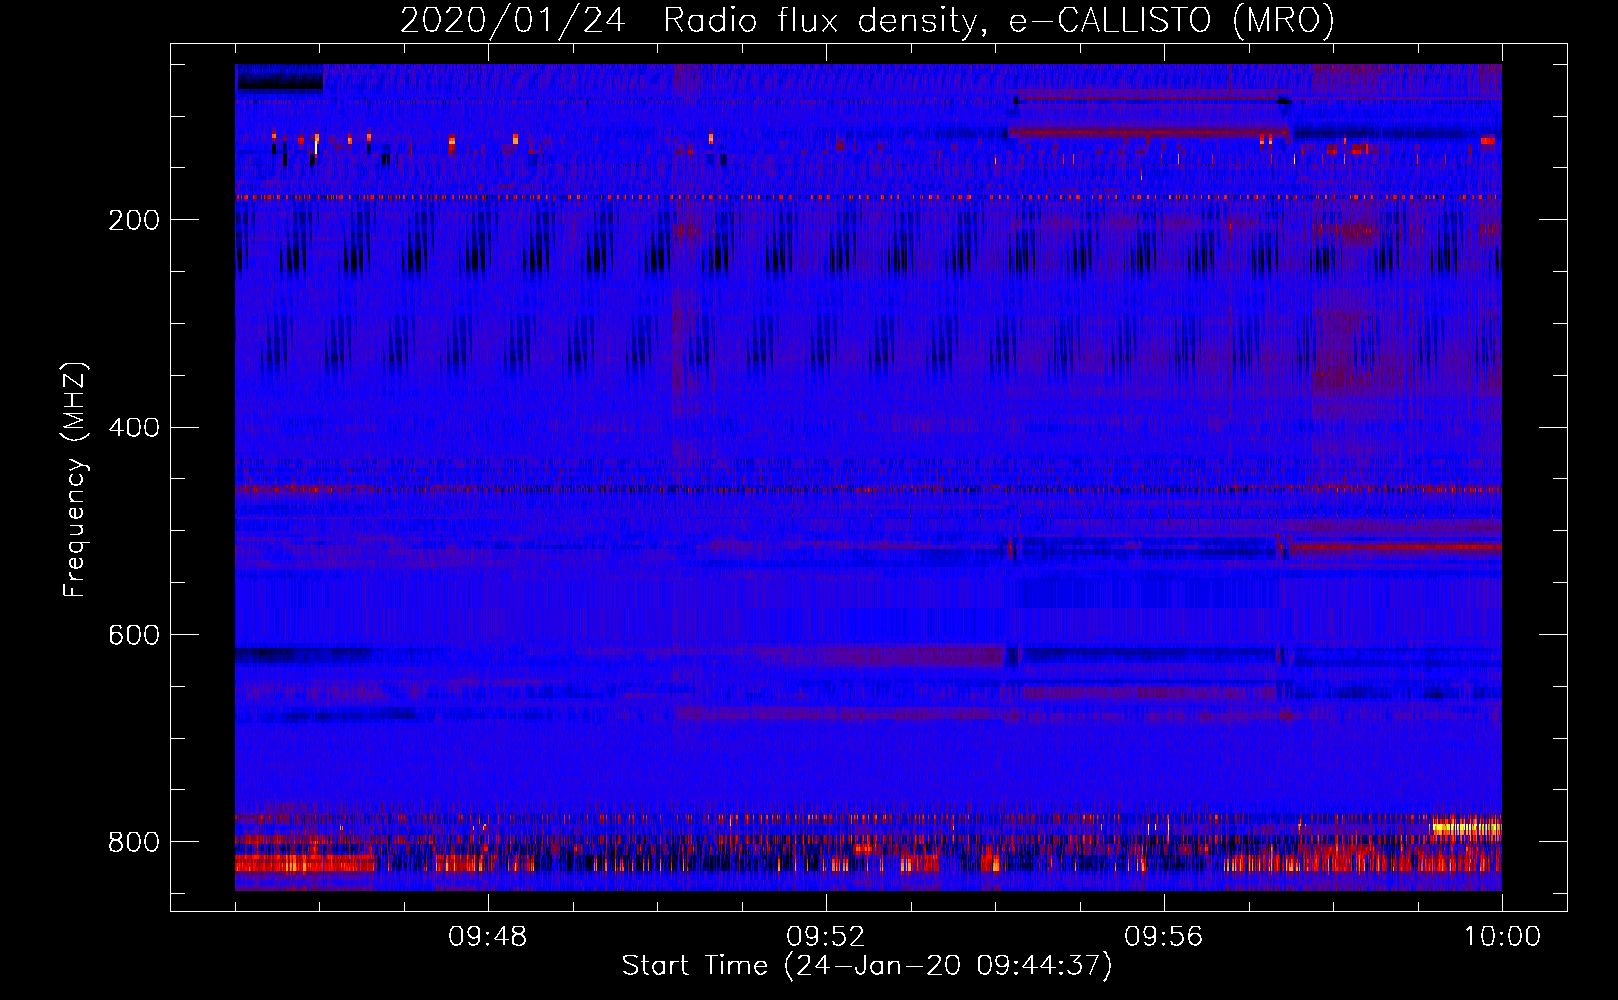This screenshot has height=1000, width=1618.
Task: Select the 800 frequency tick label
Action: point(134,842)
